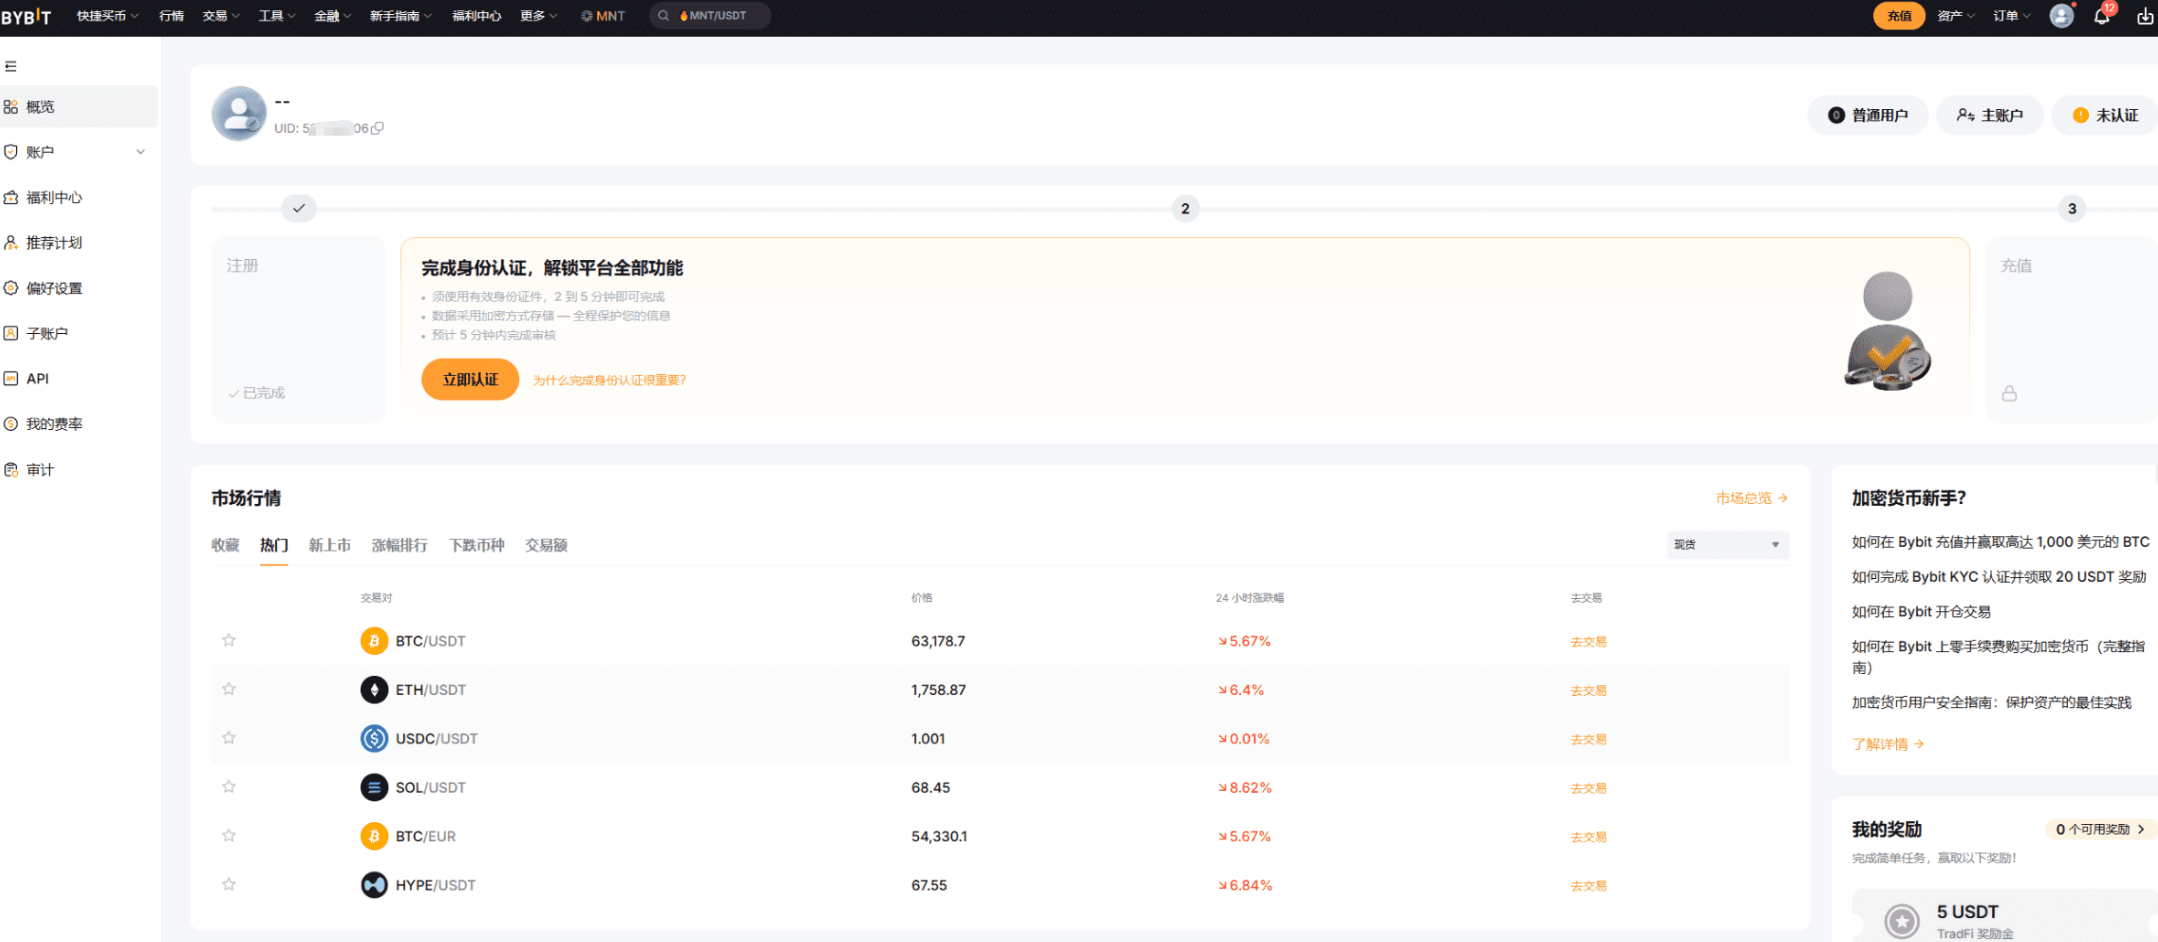2158x942 pixels.
Task: Click the Bitcoin icon for BTC/USDT
Action: (374, 641)
